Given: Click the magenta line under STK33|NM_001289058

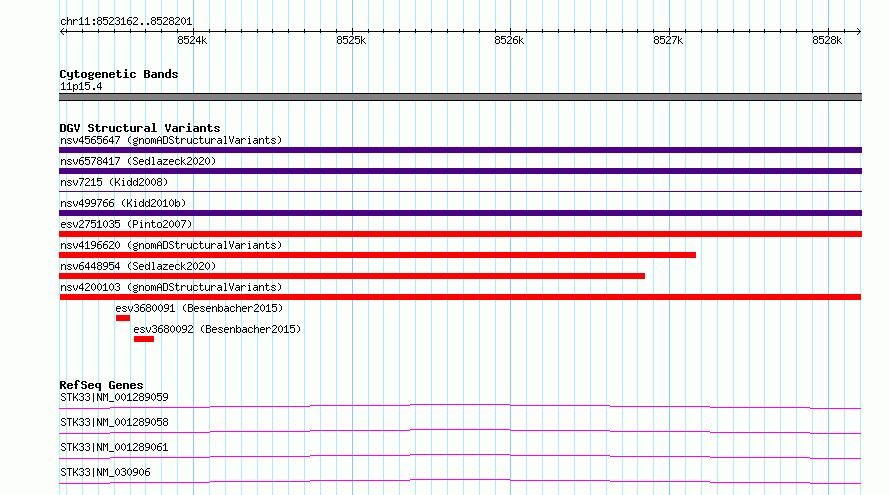Looking at the screenshot, I should click(460, 431).
